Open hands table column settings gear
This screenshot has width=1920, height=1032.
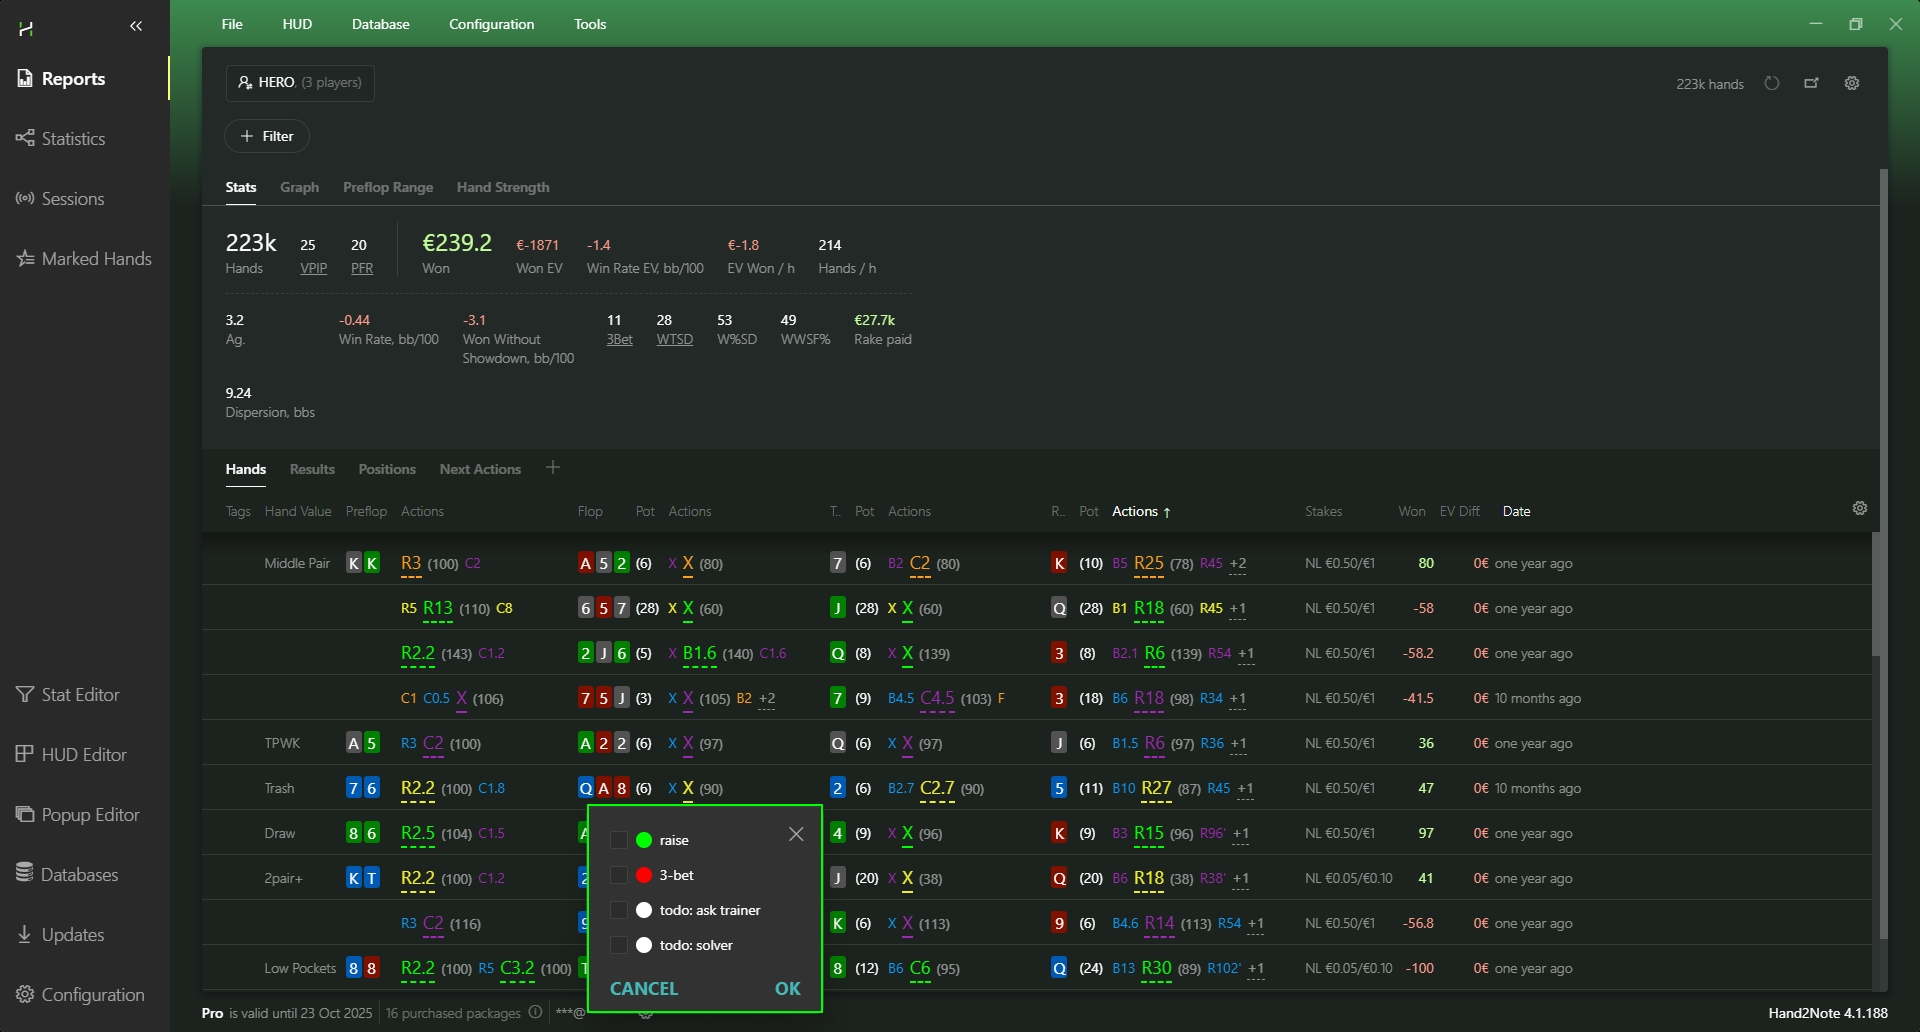click(x=1860, y=508)
